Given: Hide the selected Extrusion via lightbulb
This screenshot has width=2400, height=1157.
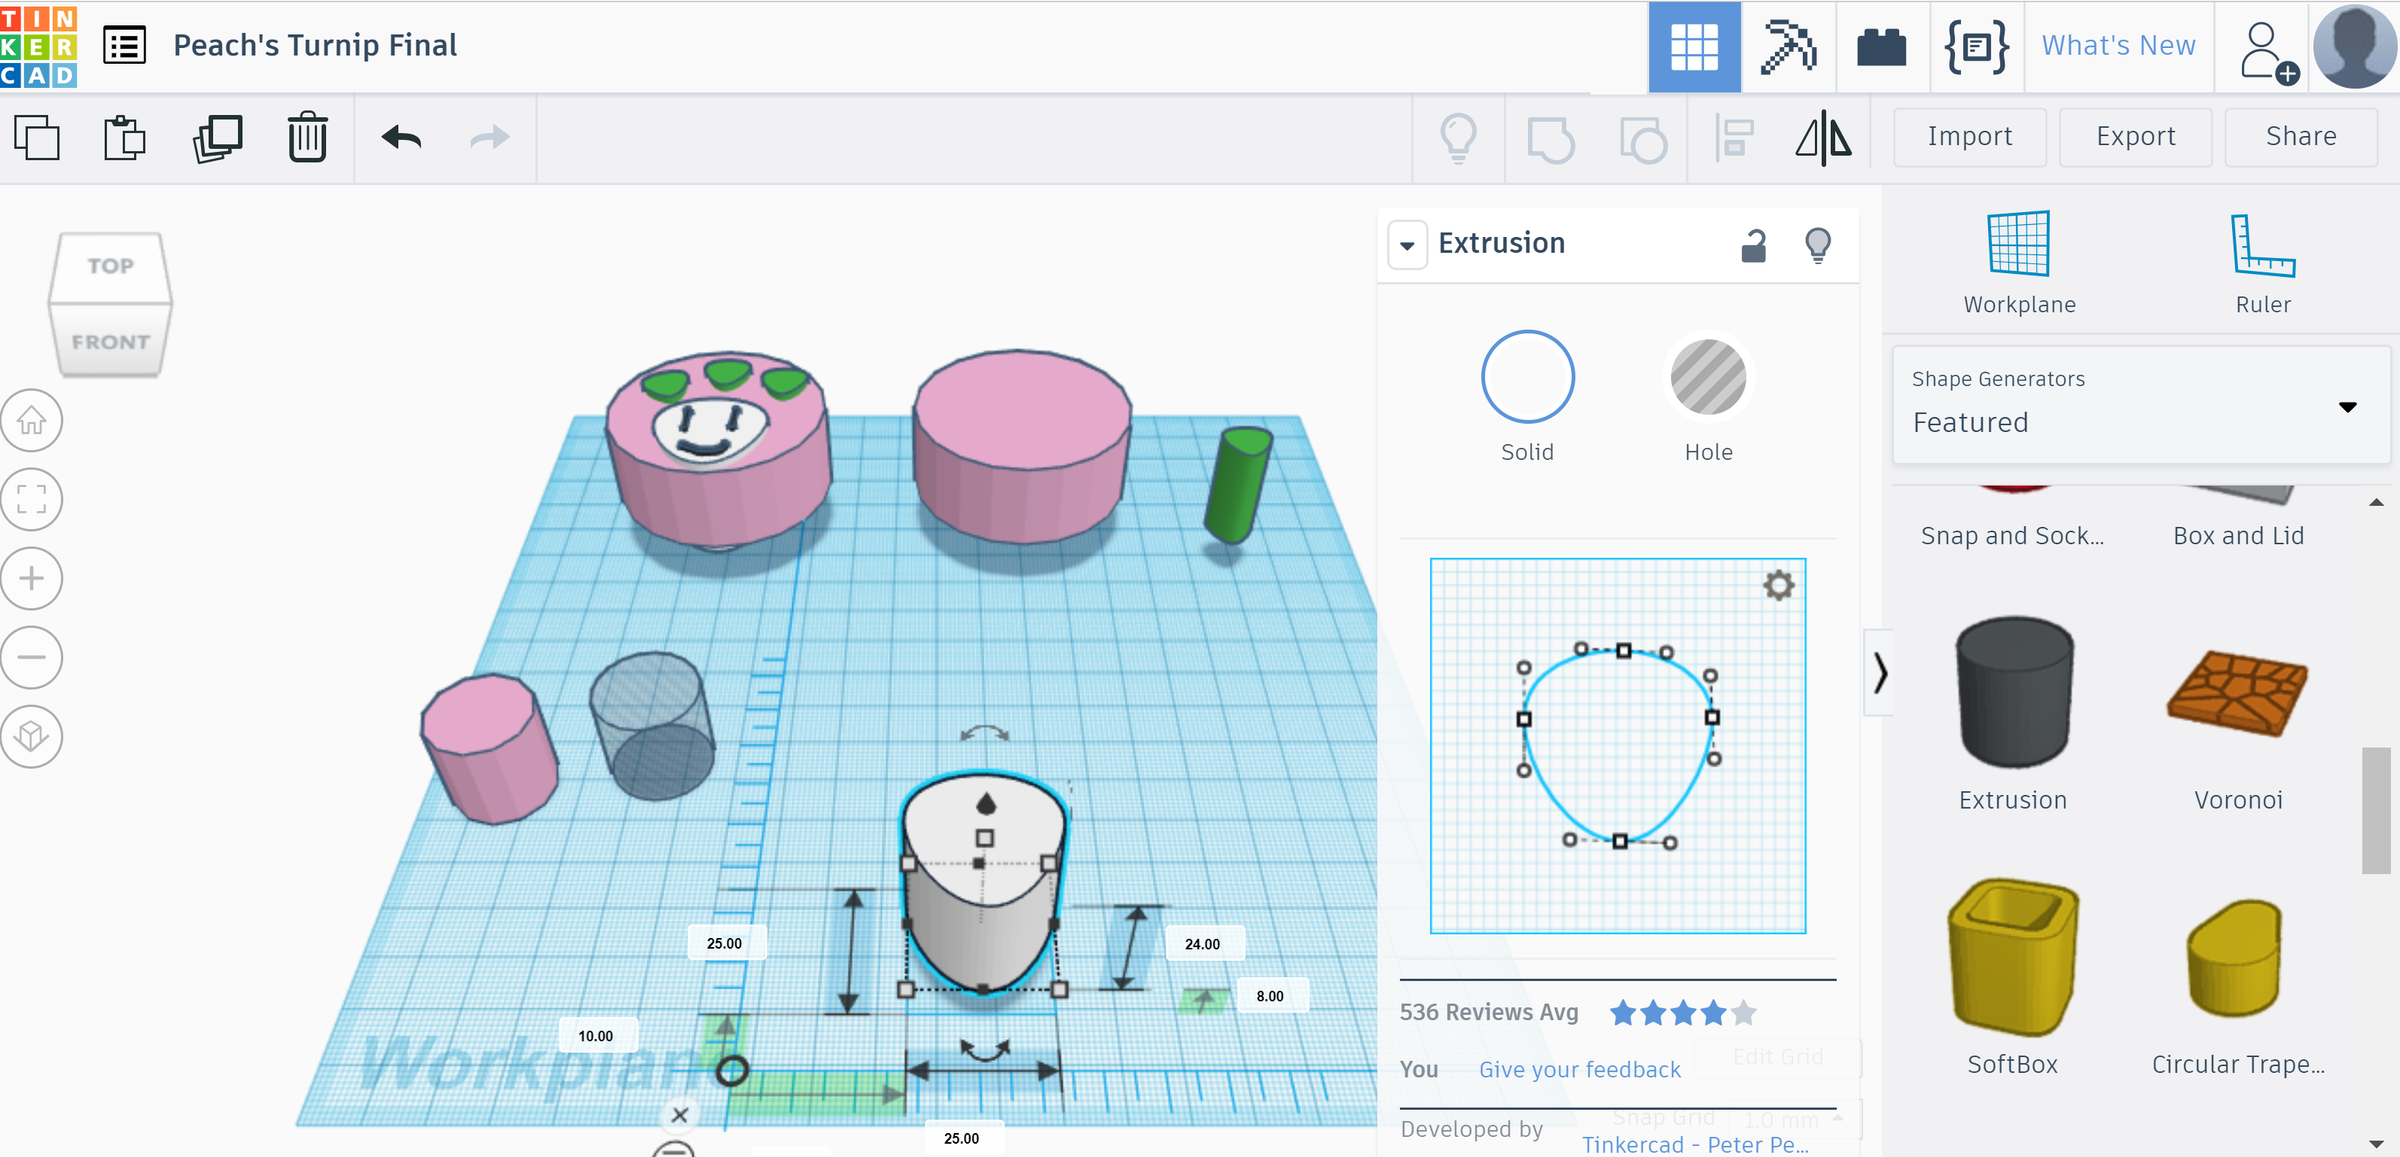Looking at the screenshot, I should pyautogui.click(x=1818, y=245).
